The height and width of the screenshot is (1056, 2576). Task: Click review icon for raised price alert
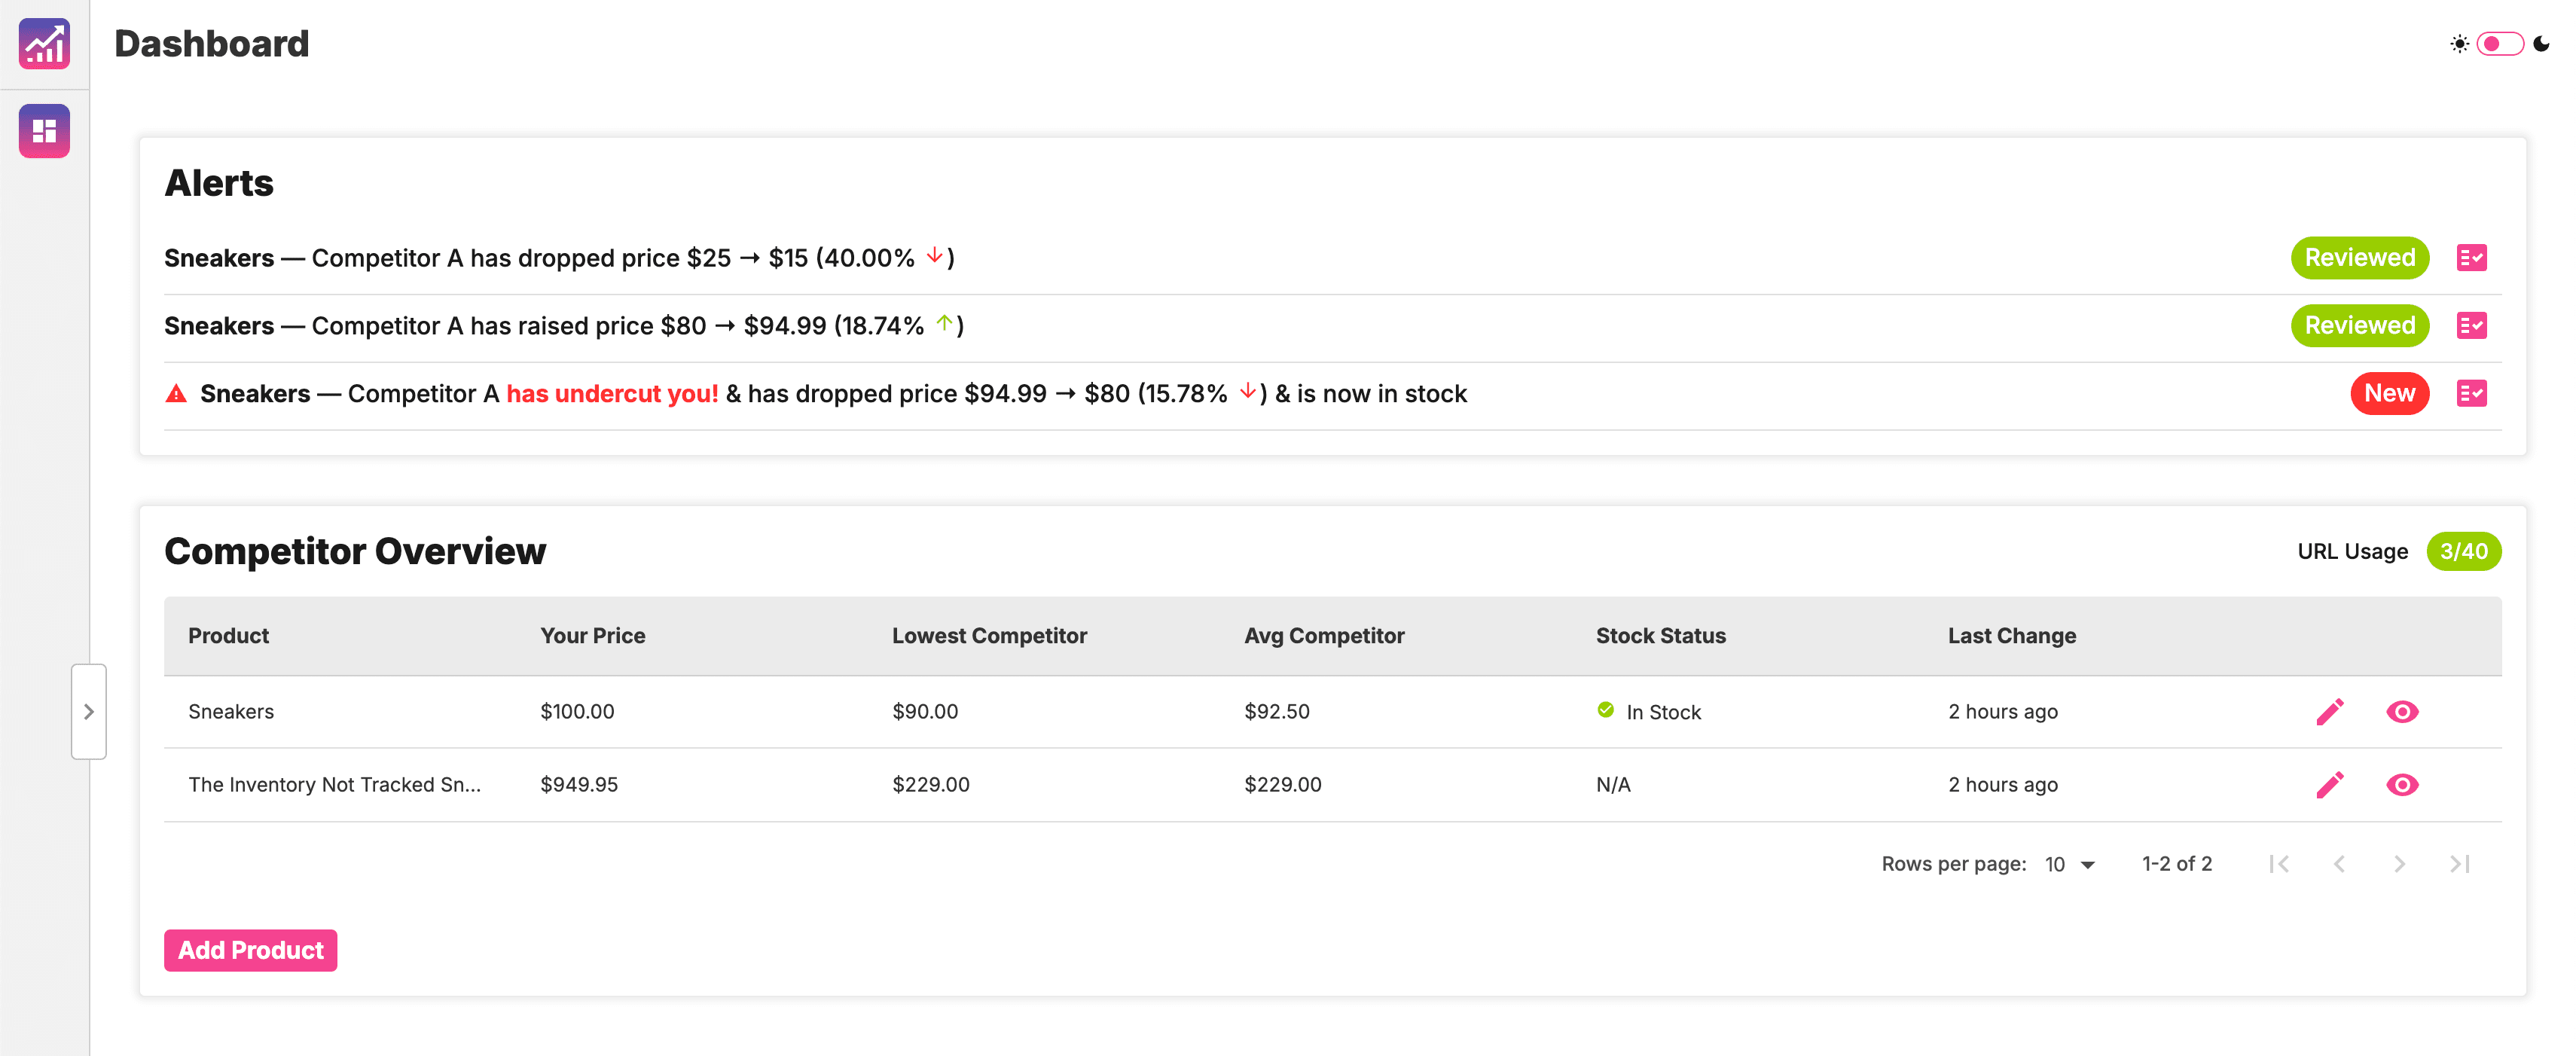coord(2471,326)
